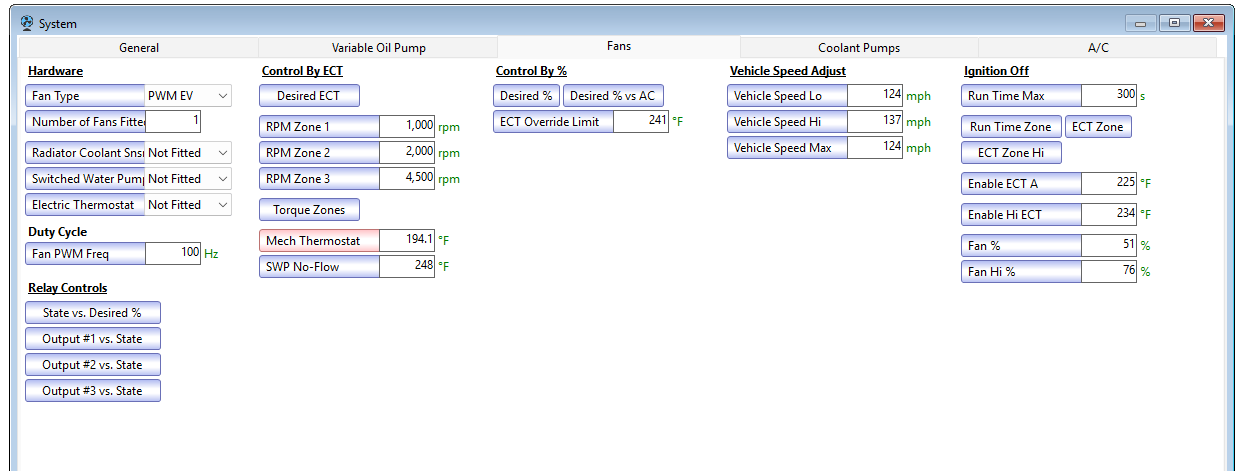Open the A/C tab
Viewport: 1252px width, 471px height.
(1098, 48)
